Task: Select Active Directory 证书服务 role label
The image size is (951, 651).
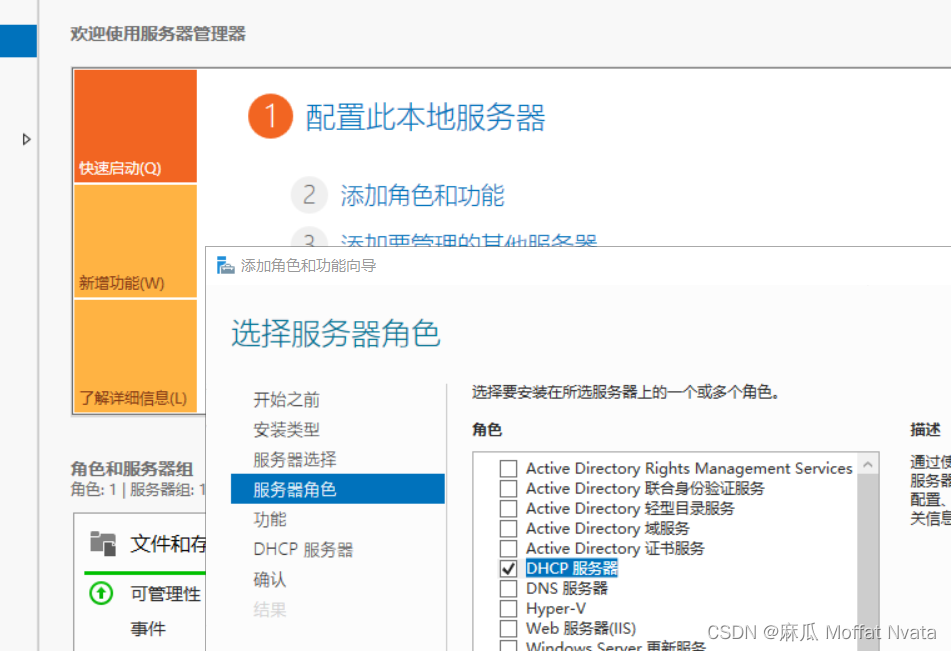Action: 615,548
